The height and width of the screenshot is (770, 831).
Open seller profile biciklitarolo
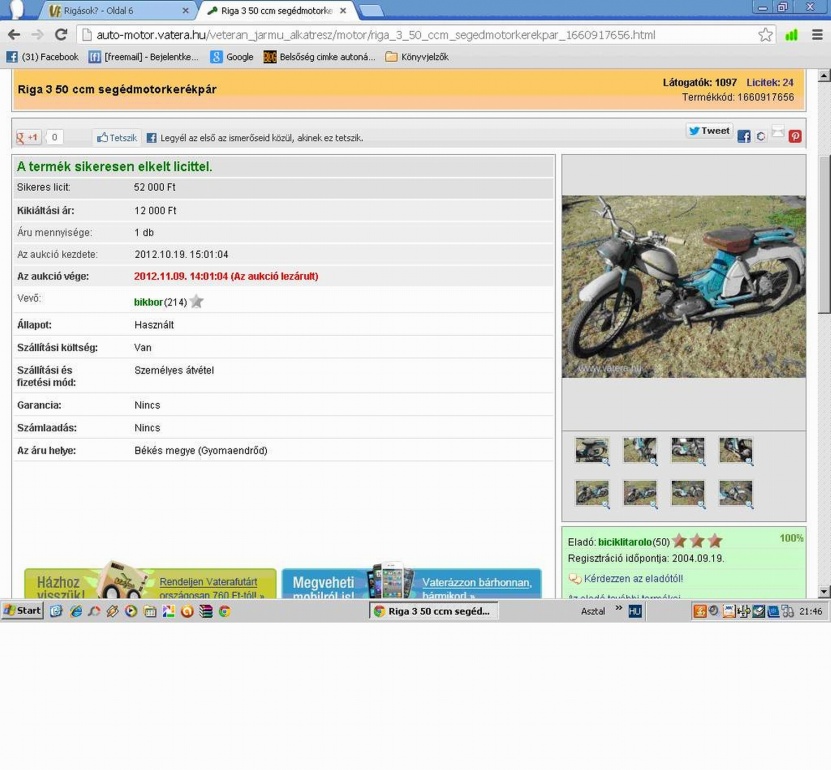click(x=625, y=542)
